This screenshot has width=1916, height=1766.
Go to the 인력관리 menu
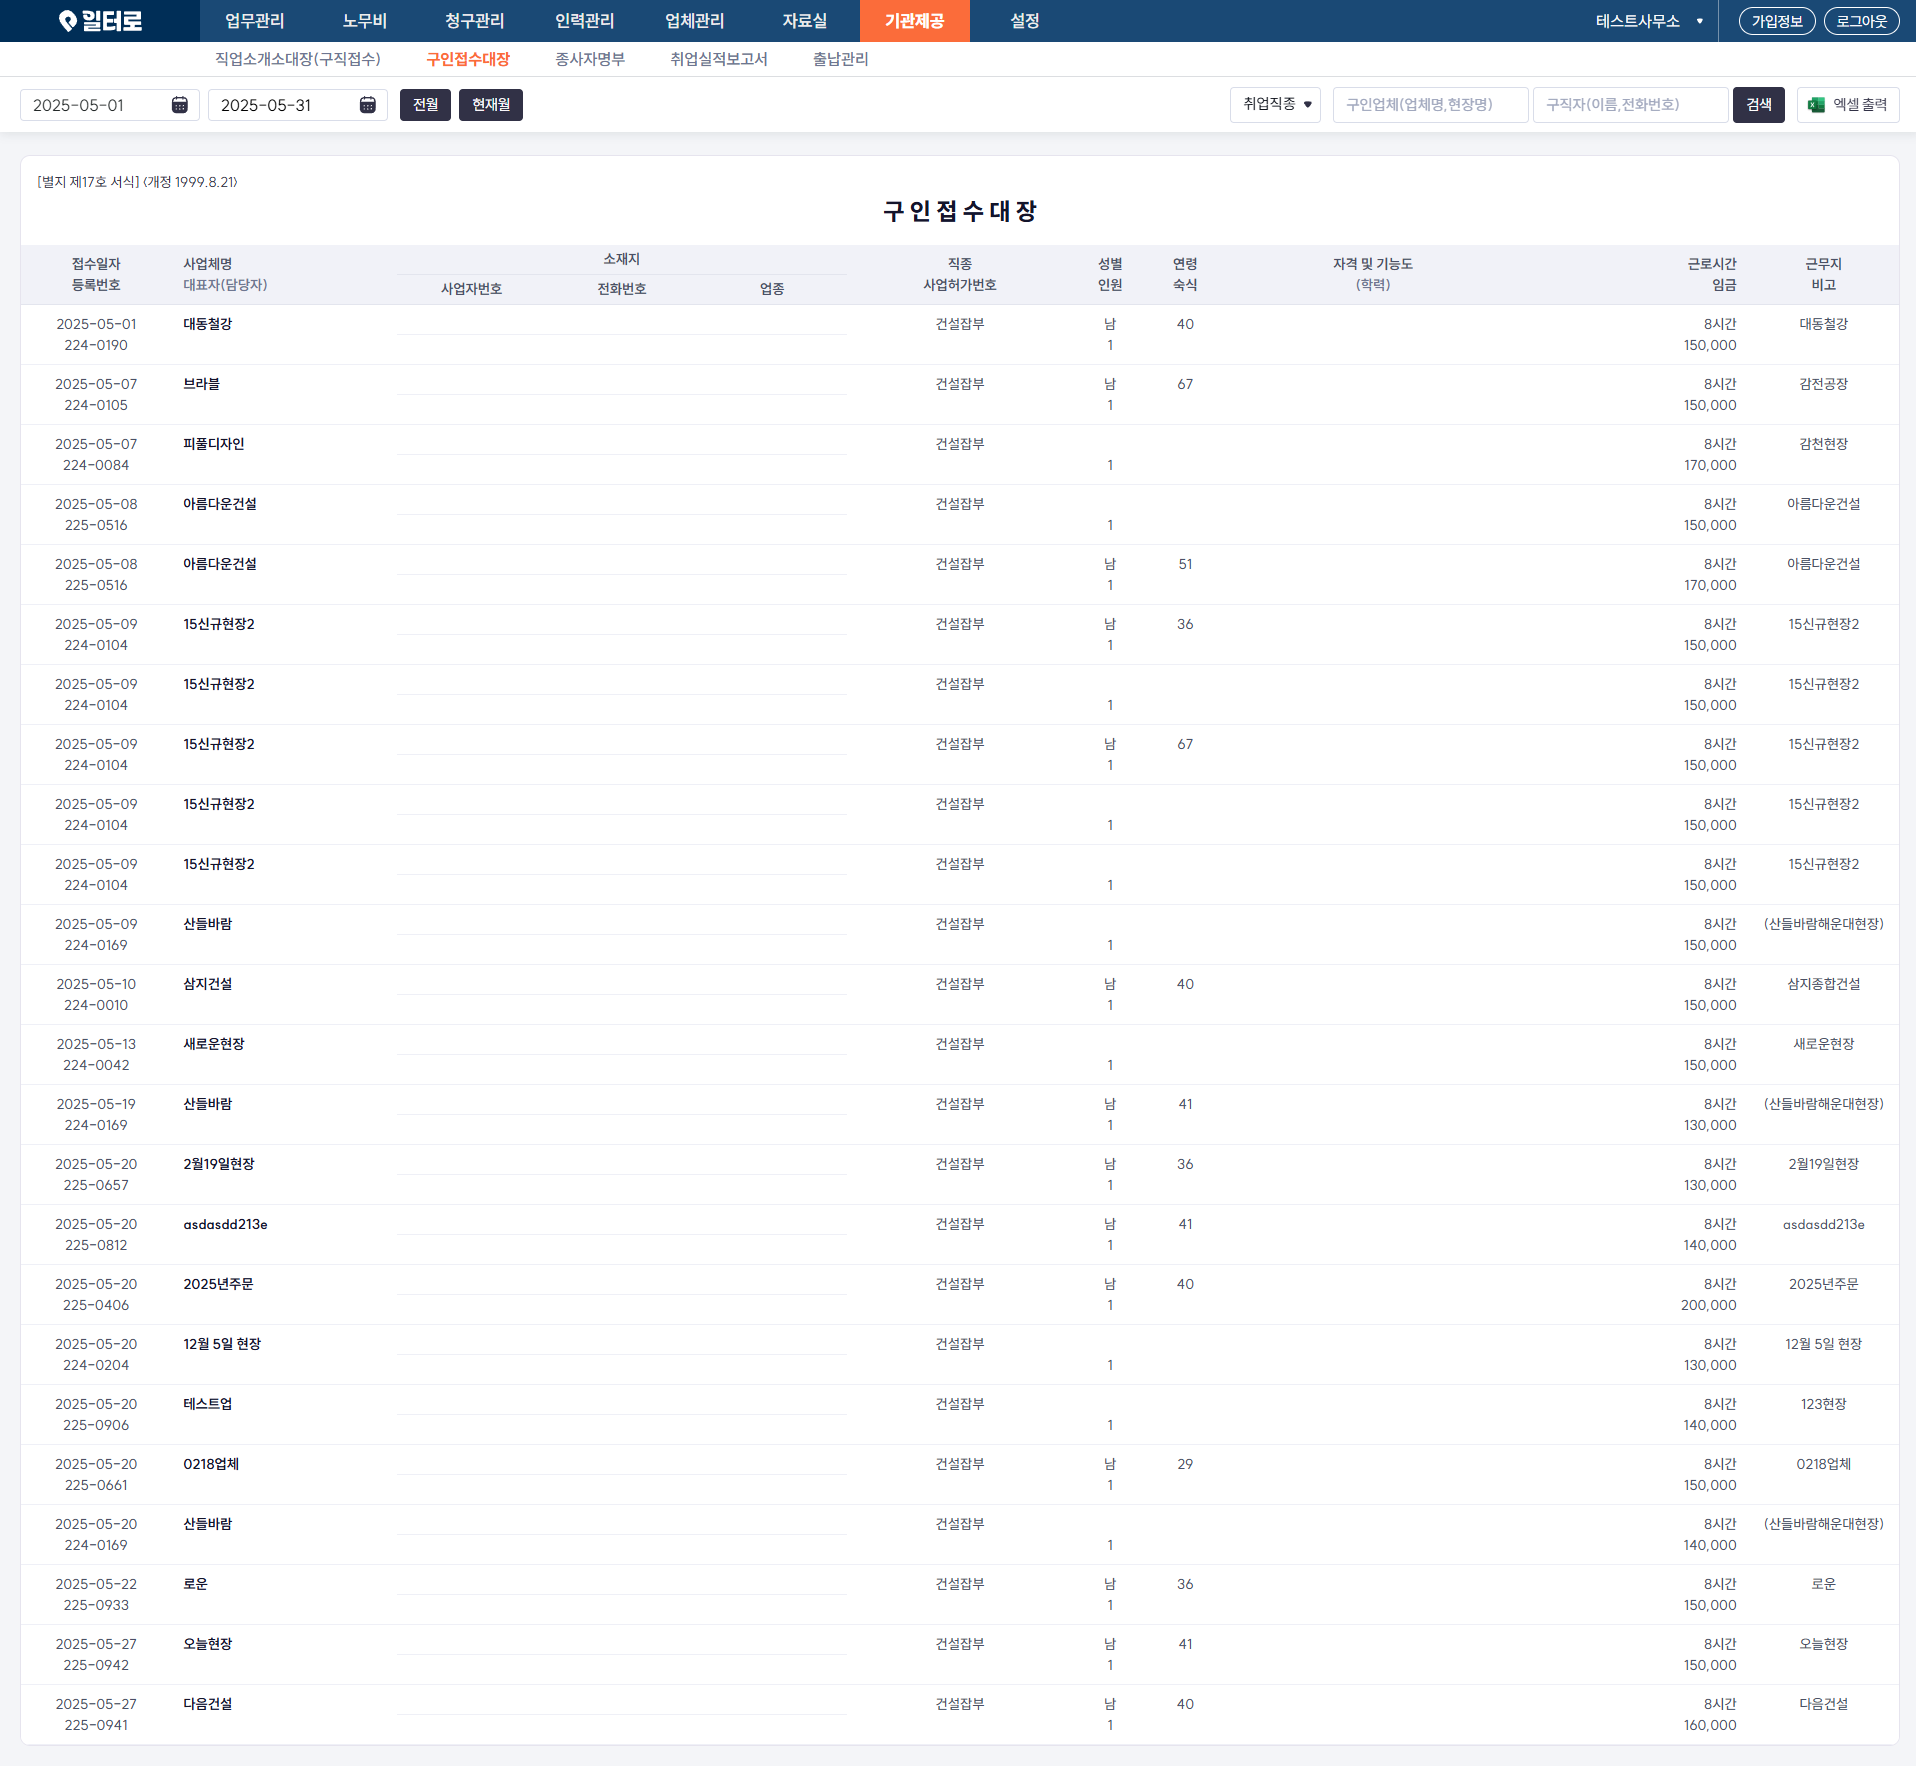point(584,21)
